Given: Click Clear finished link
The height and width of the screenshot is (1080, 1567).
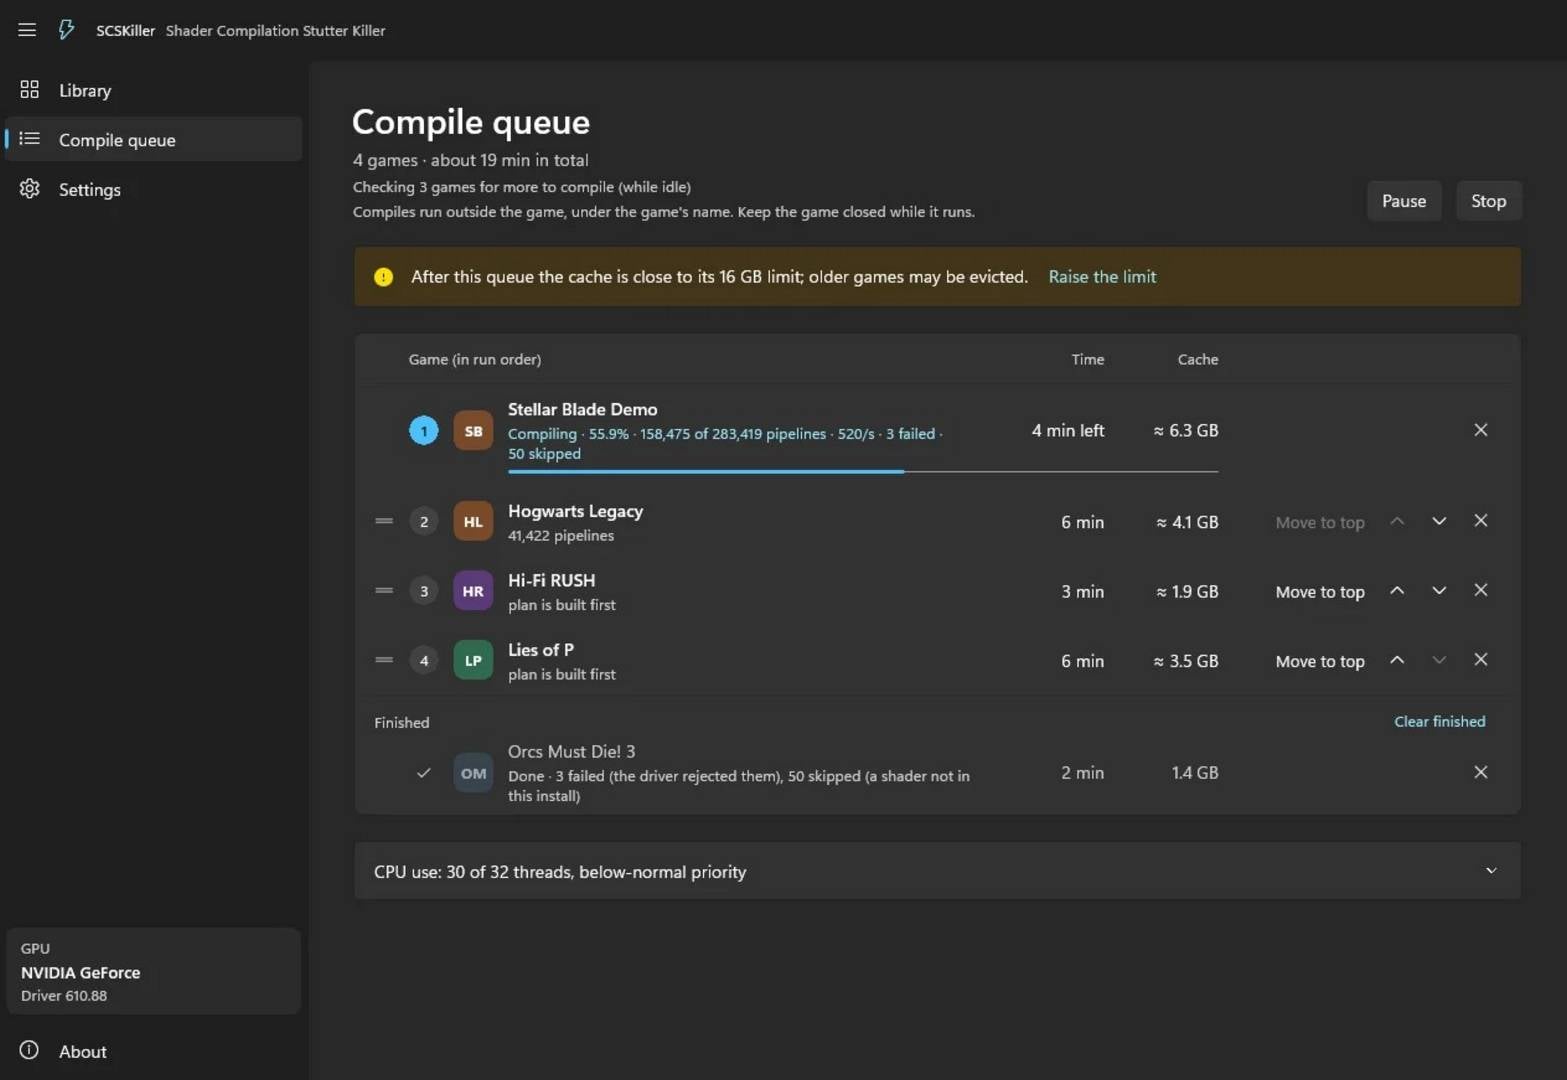Looking at the screenshot, I should click(x=1439, y=721).
